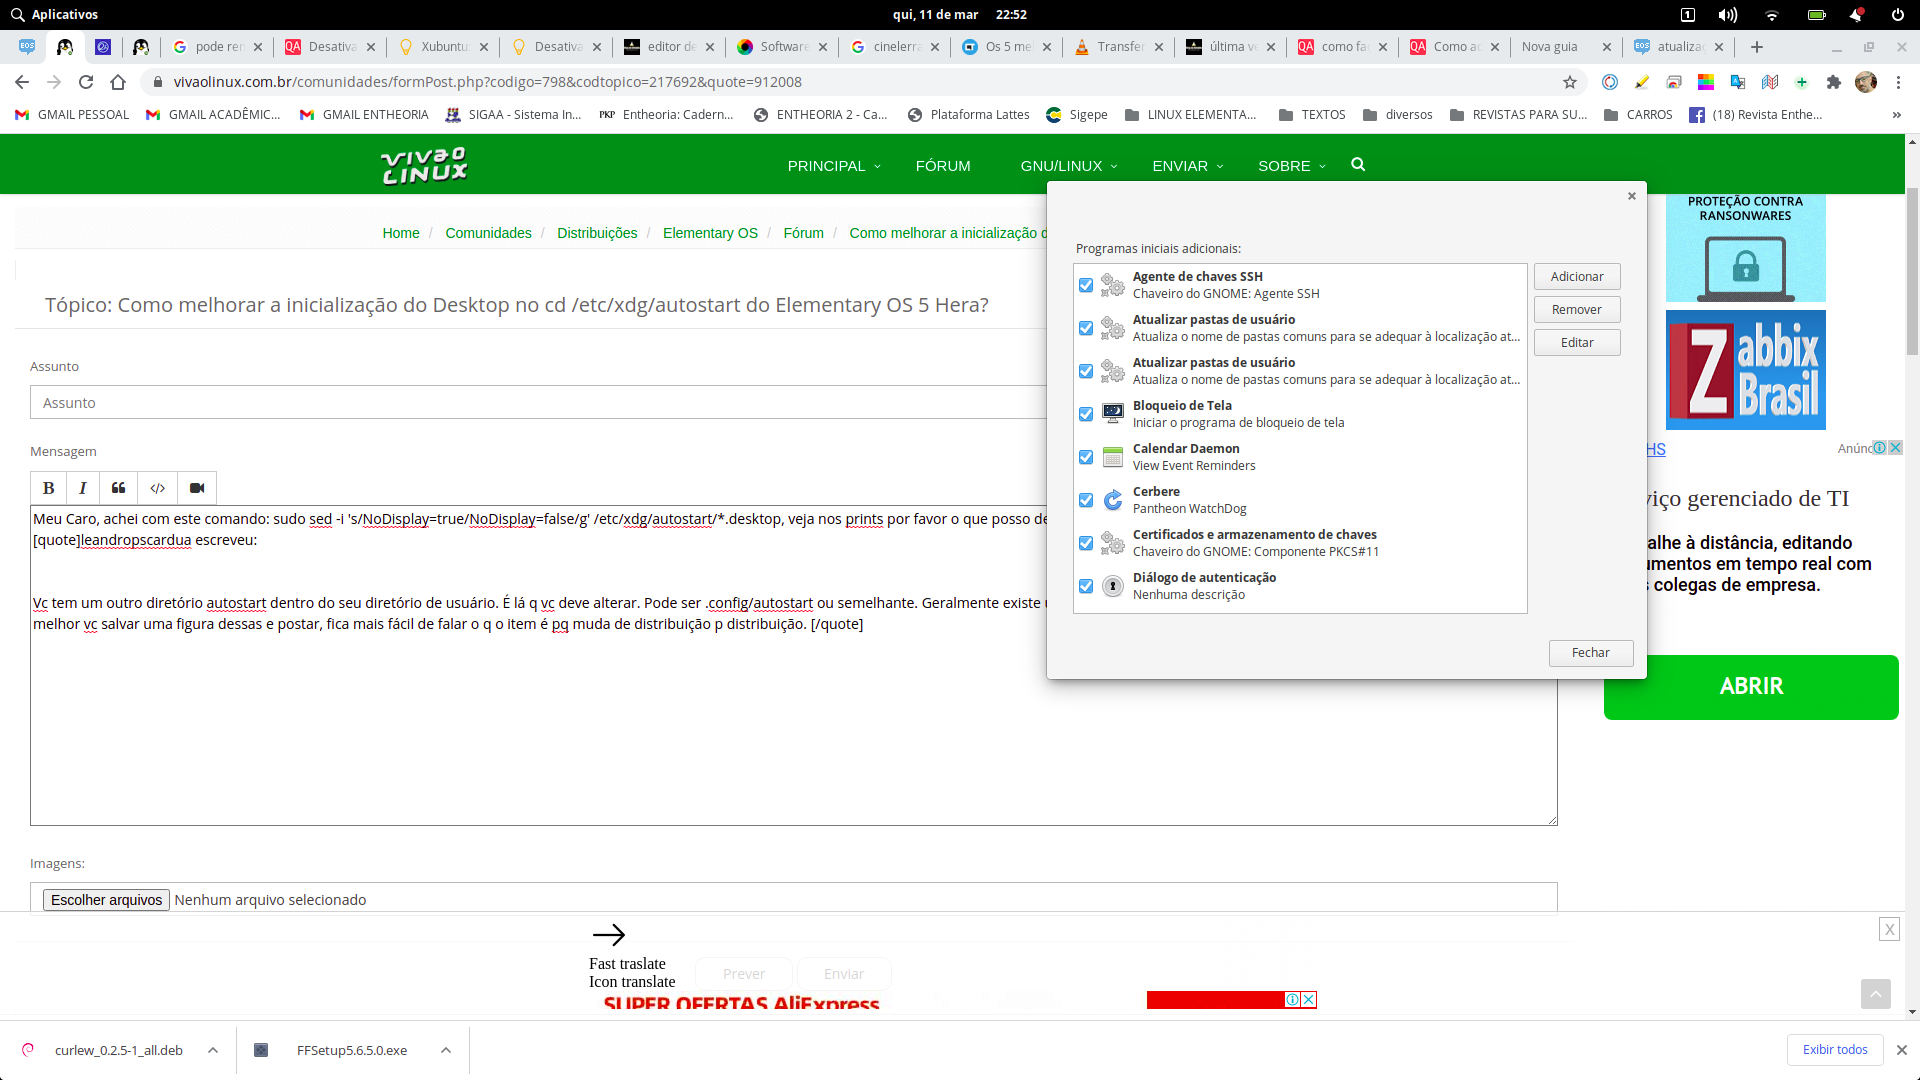Expand options for curlew_0.2.5-1_all.deb download
Viewport: 1920px width, 1080px height.
[213, 1050]
